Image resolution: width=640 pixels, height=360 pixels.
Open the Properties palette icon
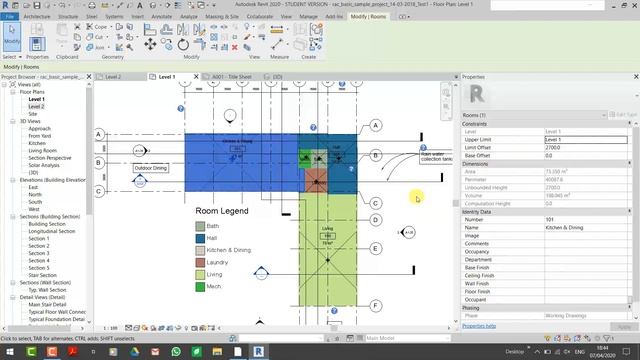pos(37,44)
